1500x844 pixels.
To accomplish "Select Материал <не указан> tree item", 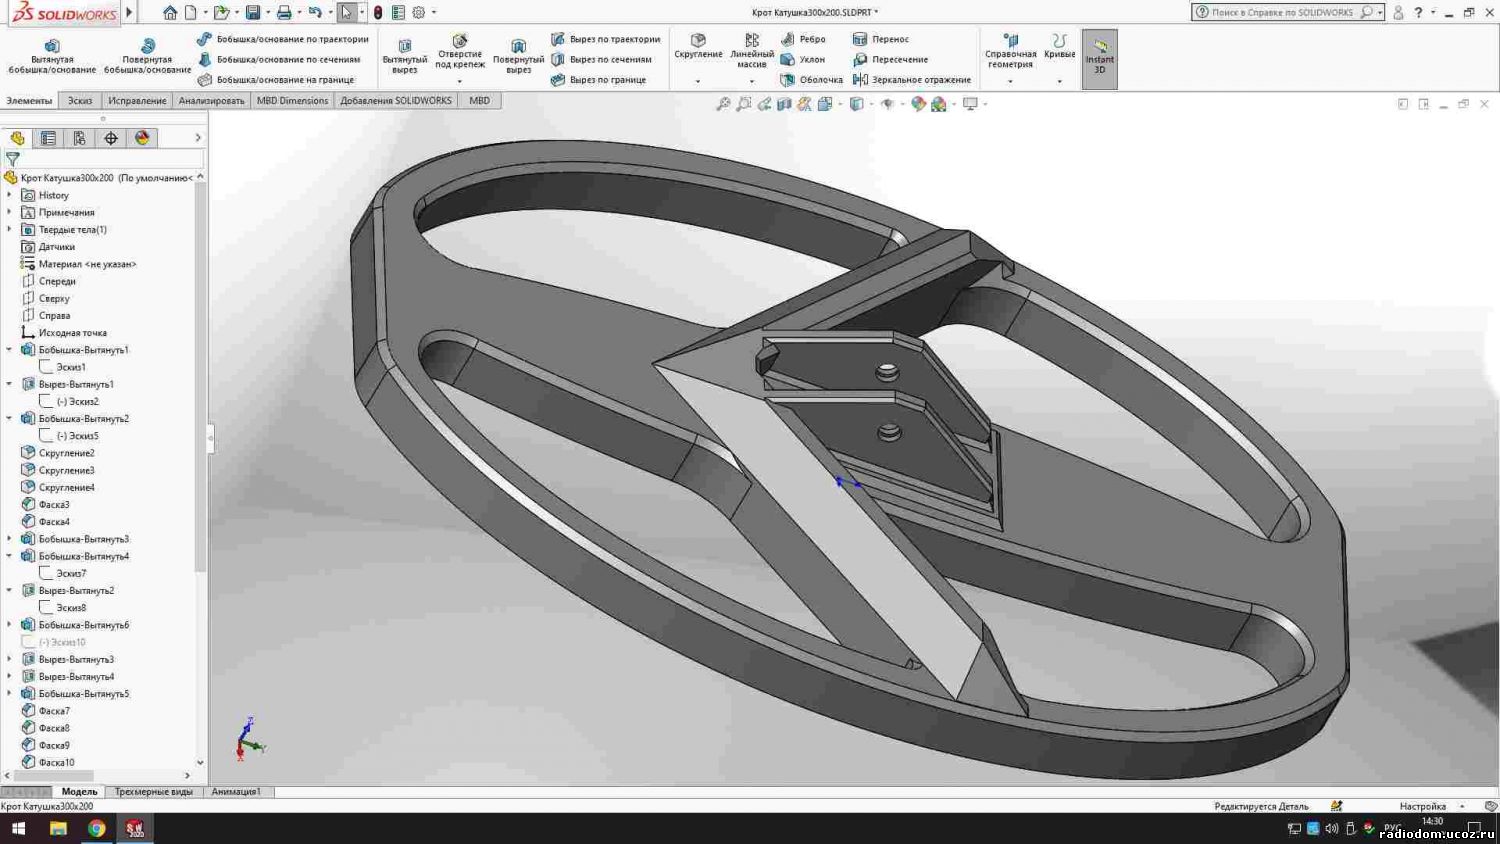I will pos(78,264).
